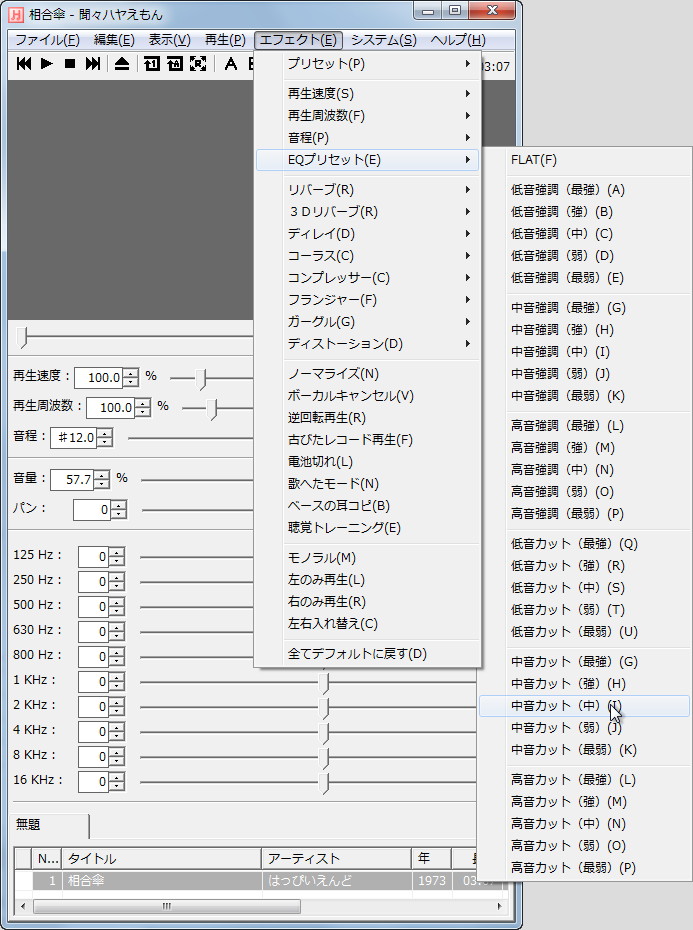Open the 表示(V) menu

169,40
